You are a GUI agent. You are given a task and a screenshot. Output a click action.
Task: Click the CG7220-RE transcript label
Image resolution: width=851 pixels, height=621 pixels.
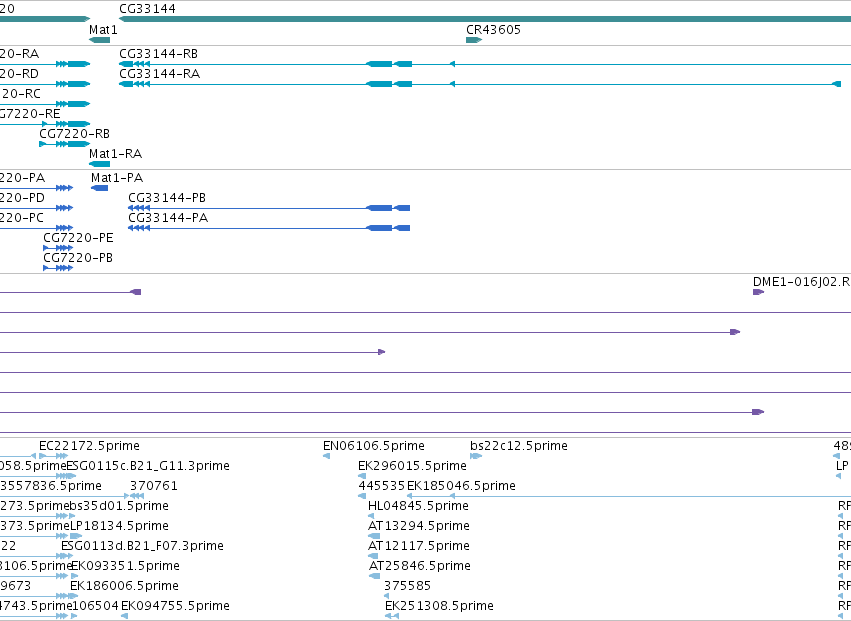tap(30, 114)
